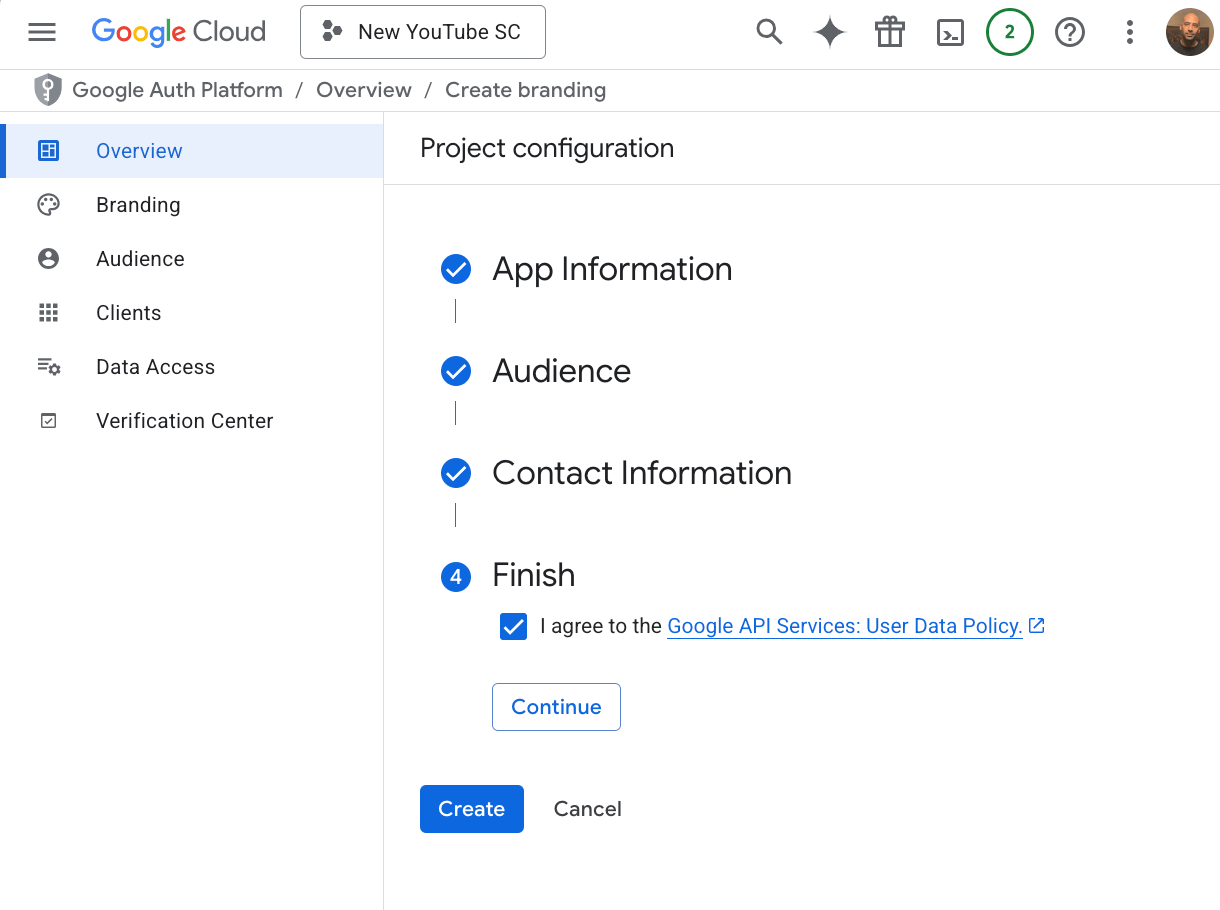Click the search magnifier icon
The width and height of the screenshot is (1220, 910).
tap(769, 32)
